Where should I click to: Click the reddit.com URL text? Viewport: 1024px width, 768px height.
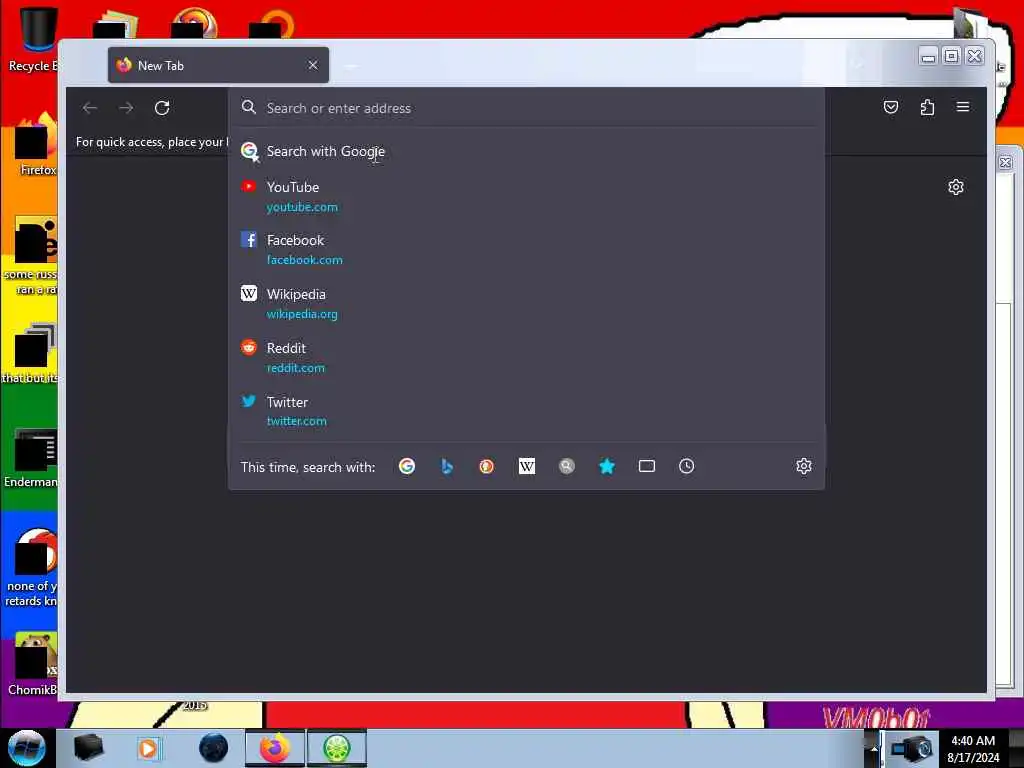[x=295, y=368]
